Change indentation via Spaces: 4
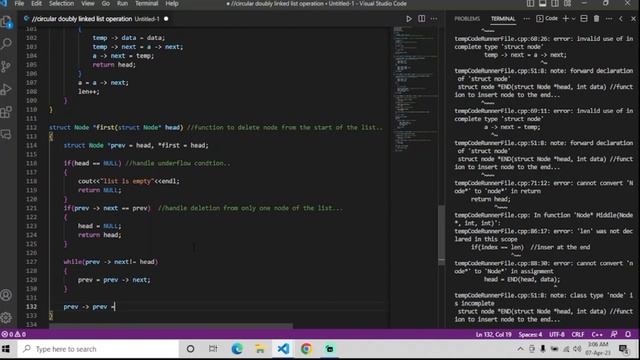The width and height of the screenshot is (640, 360). pos(530,334)
